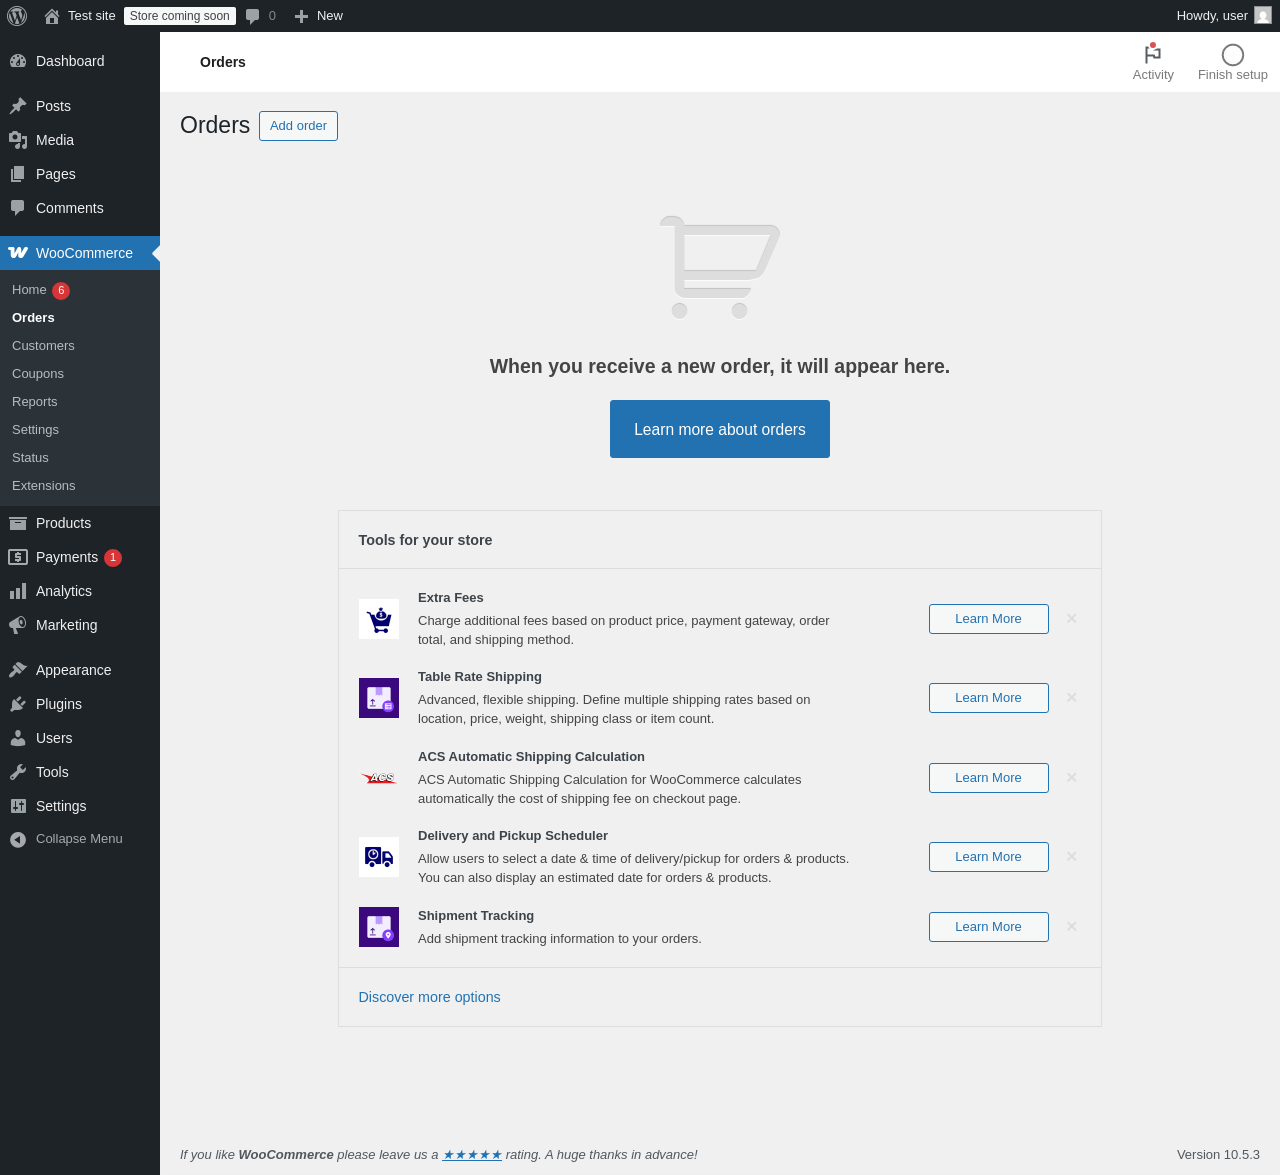The height and width of the screenshot is (1175, 1280).
Task: Click the five-star rating link
Action: 472,1155
